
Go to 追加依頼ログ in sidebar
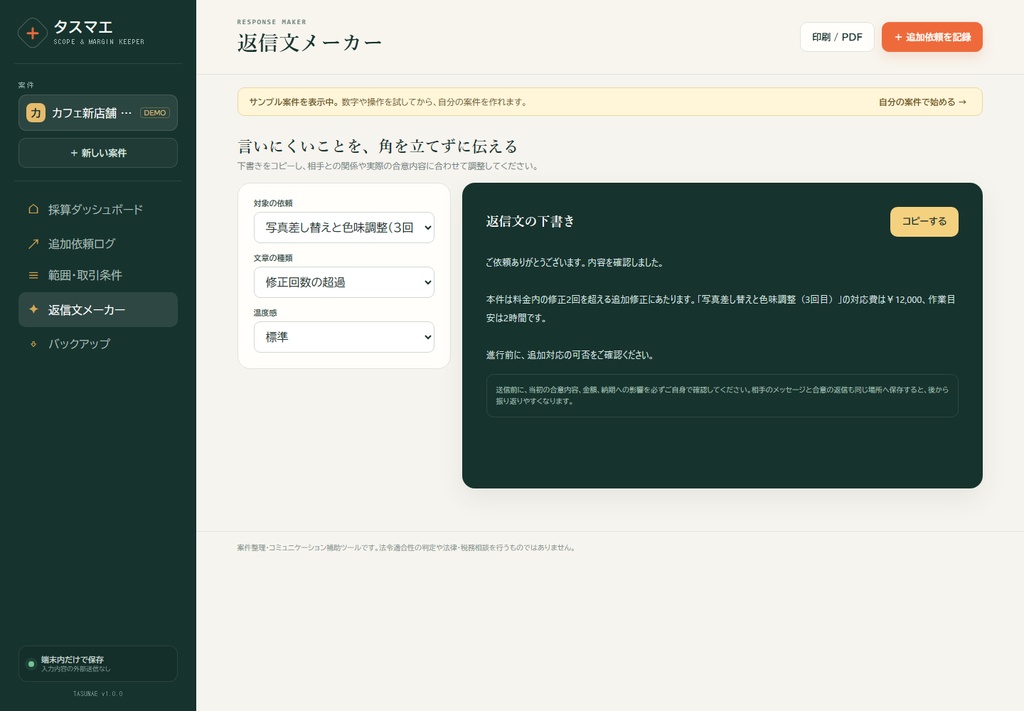coord(98,244)
